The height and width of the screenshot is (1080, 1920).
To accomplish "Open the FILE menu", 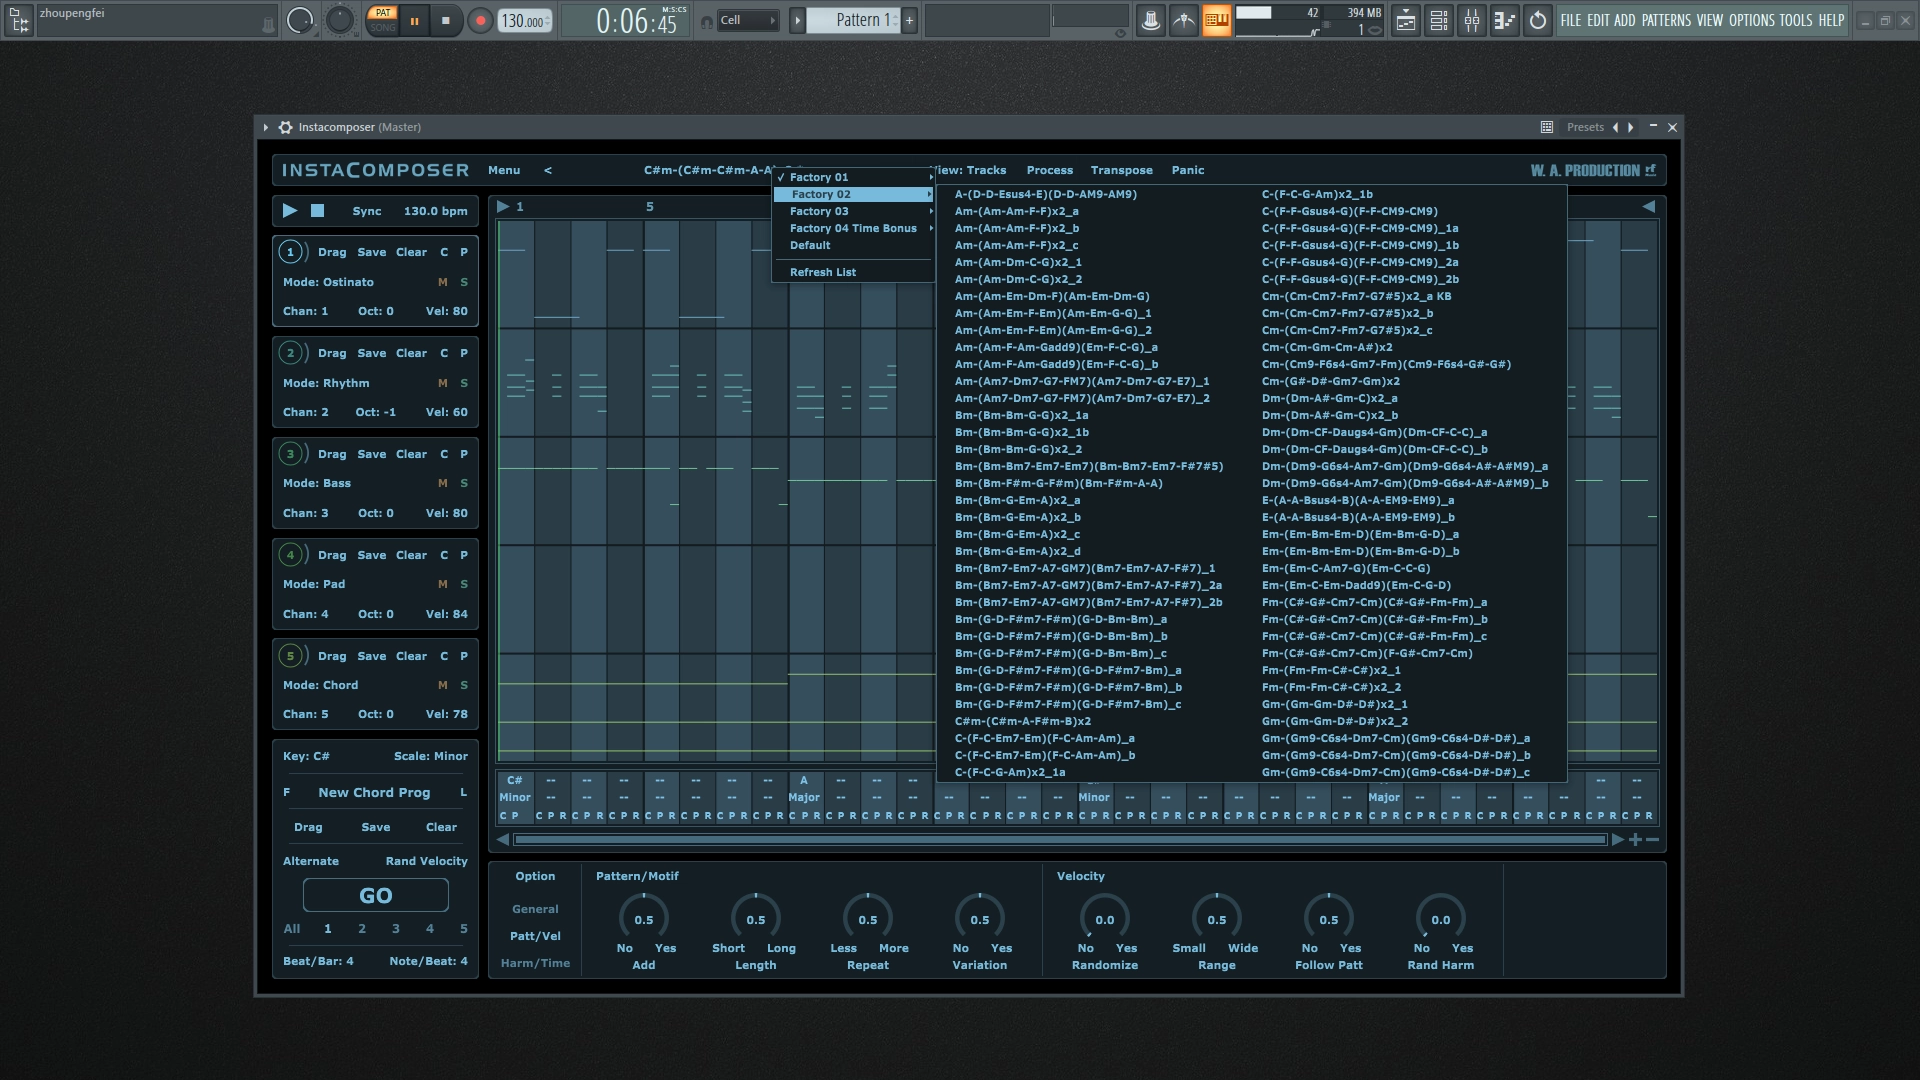I will tap(1571, 20).
